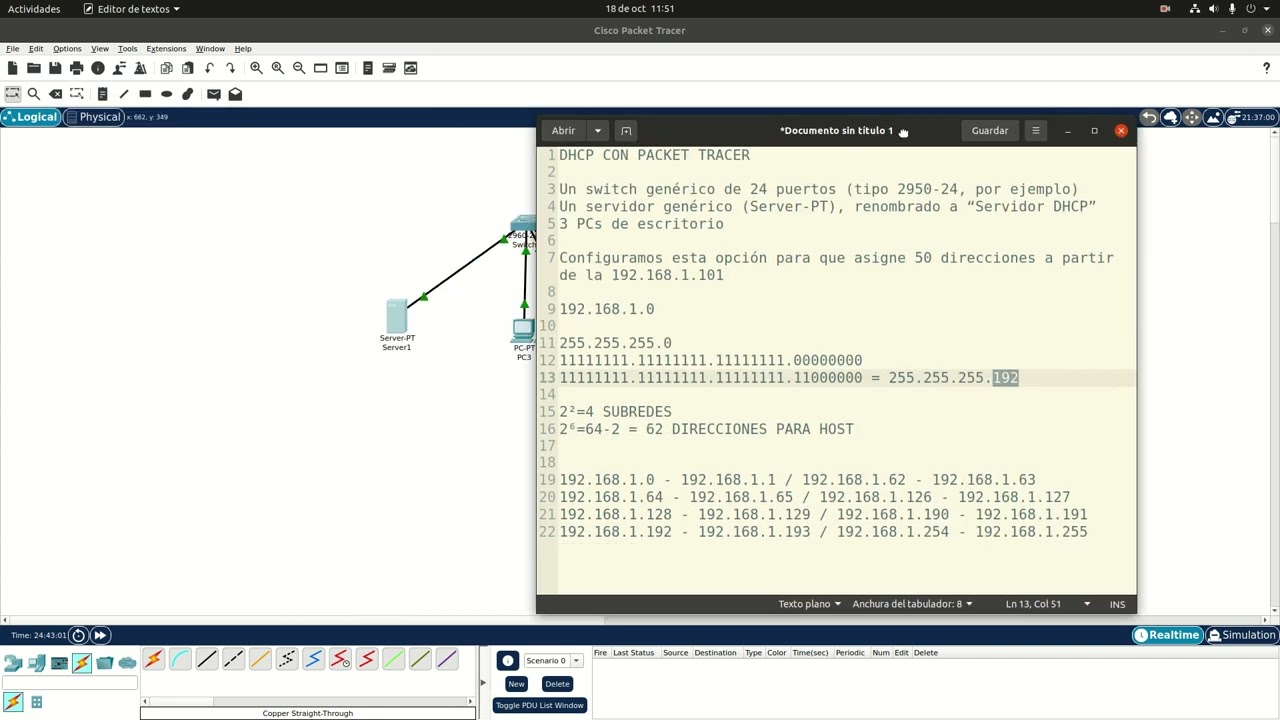
Task: Select the Copper Straight-Through black cable
Action: pyautogui.click(x=207, y=659)
